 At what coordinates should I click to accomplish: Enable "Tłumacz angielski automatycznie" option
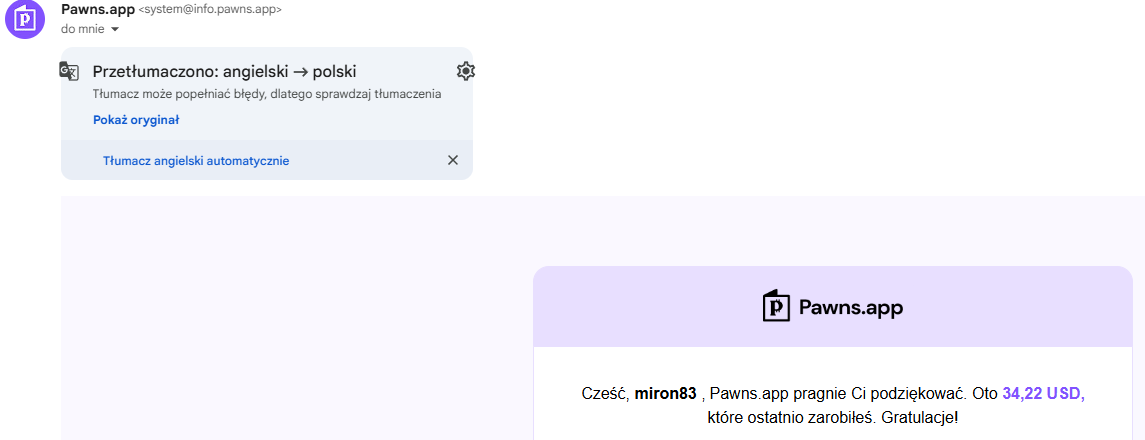196,160
